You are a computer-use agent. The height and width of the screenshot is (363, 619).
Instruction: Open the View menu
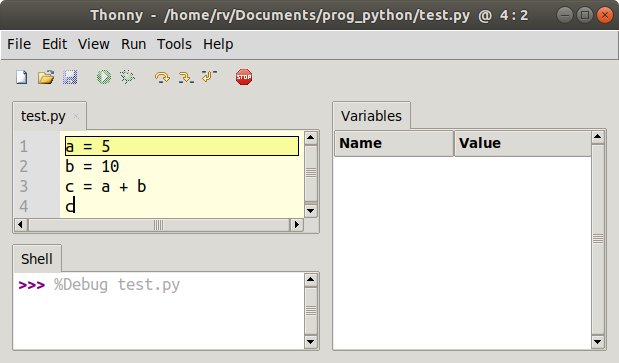pyautogui.click(x=94, y=44)
